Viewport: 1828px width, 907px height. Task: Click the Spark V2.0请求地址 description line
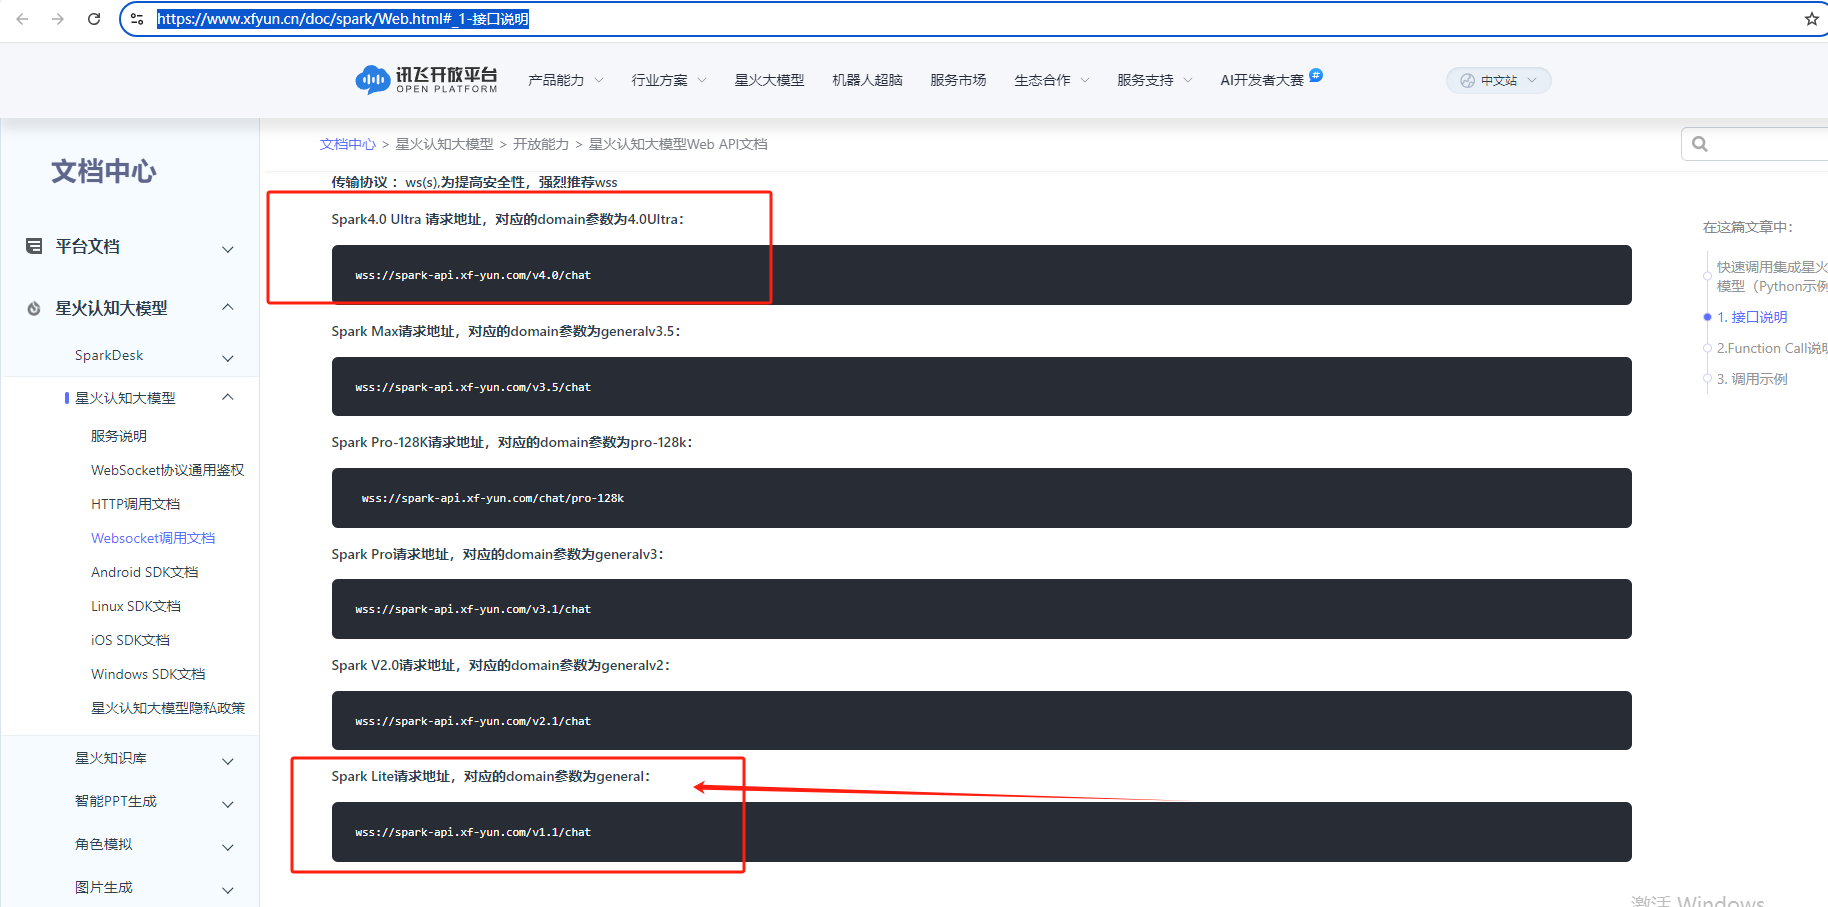point(501,665)
